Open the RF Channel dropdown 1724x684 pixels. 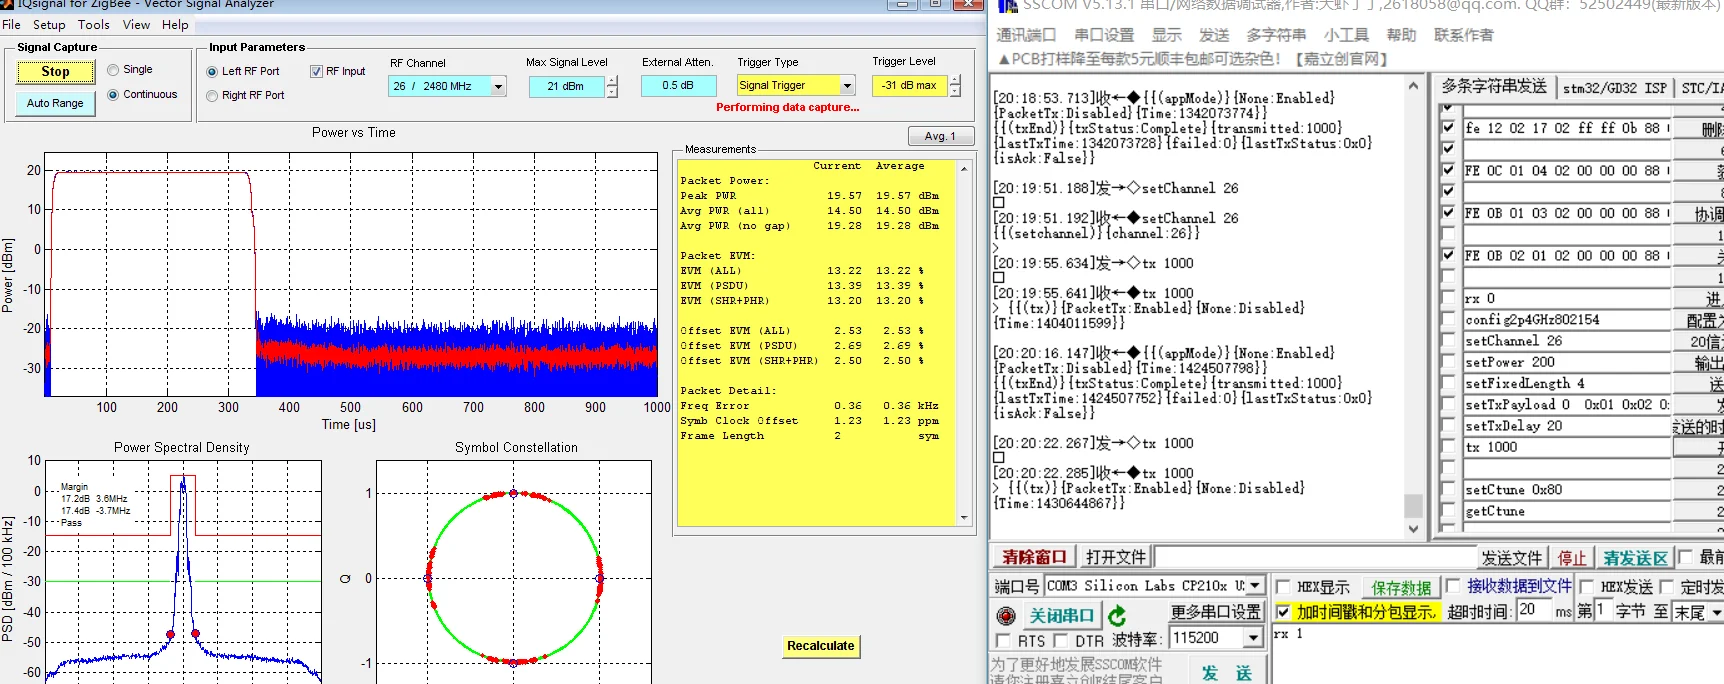[x=498, y=87]
